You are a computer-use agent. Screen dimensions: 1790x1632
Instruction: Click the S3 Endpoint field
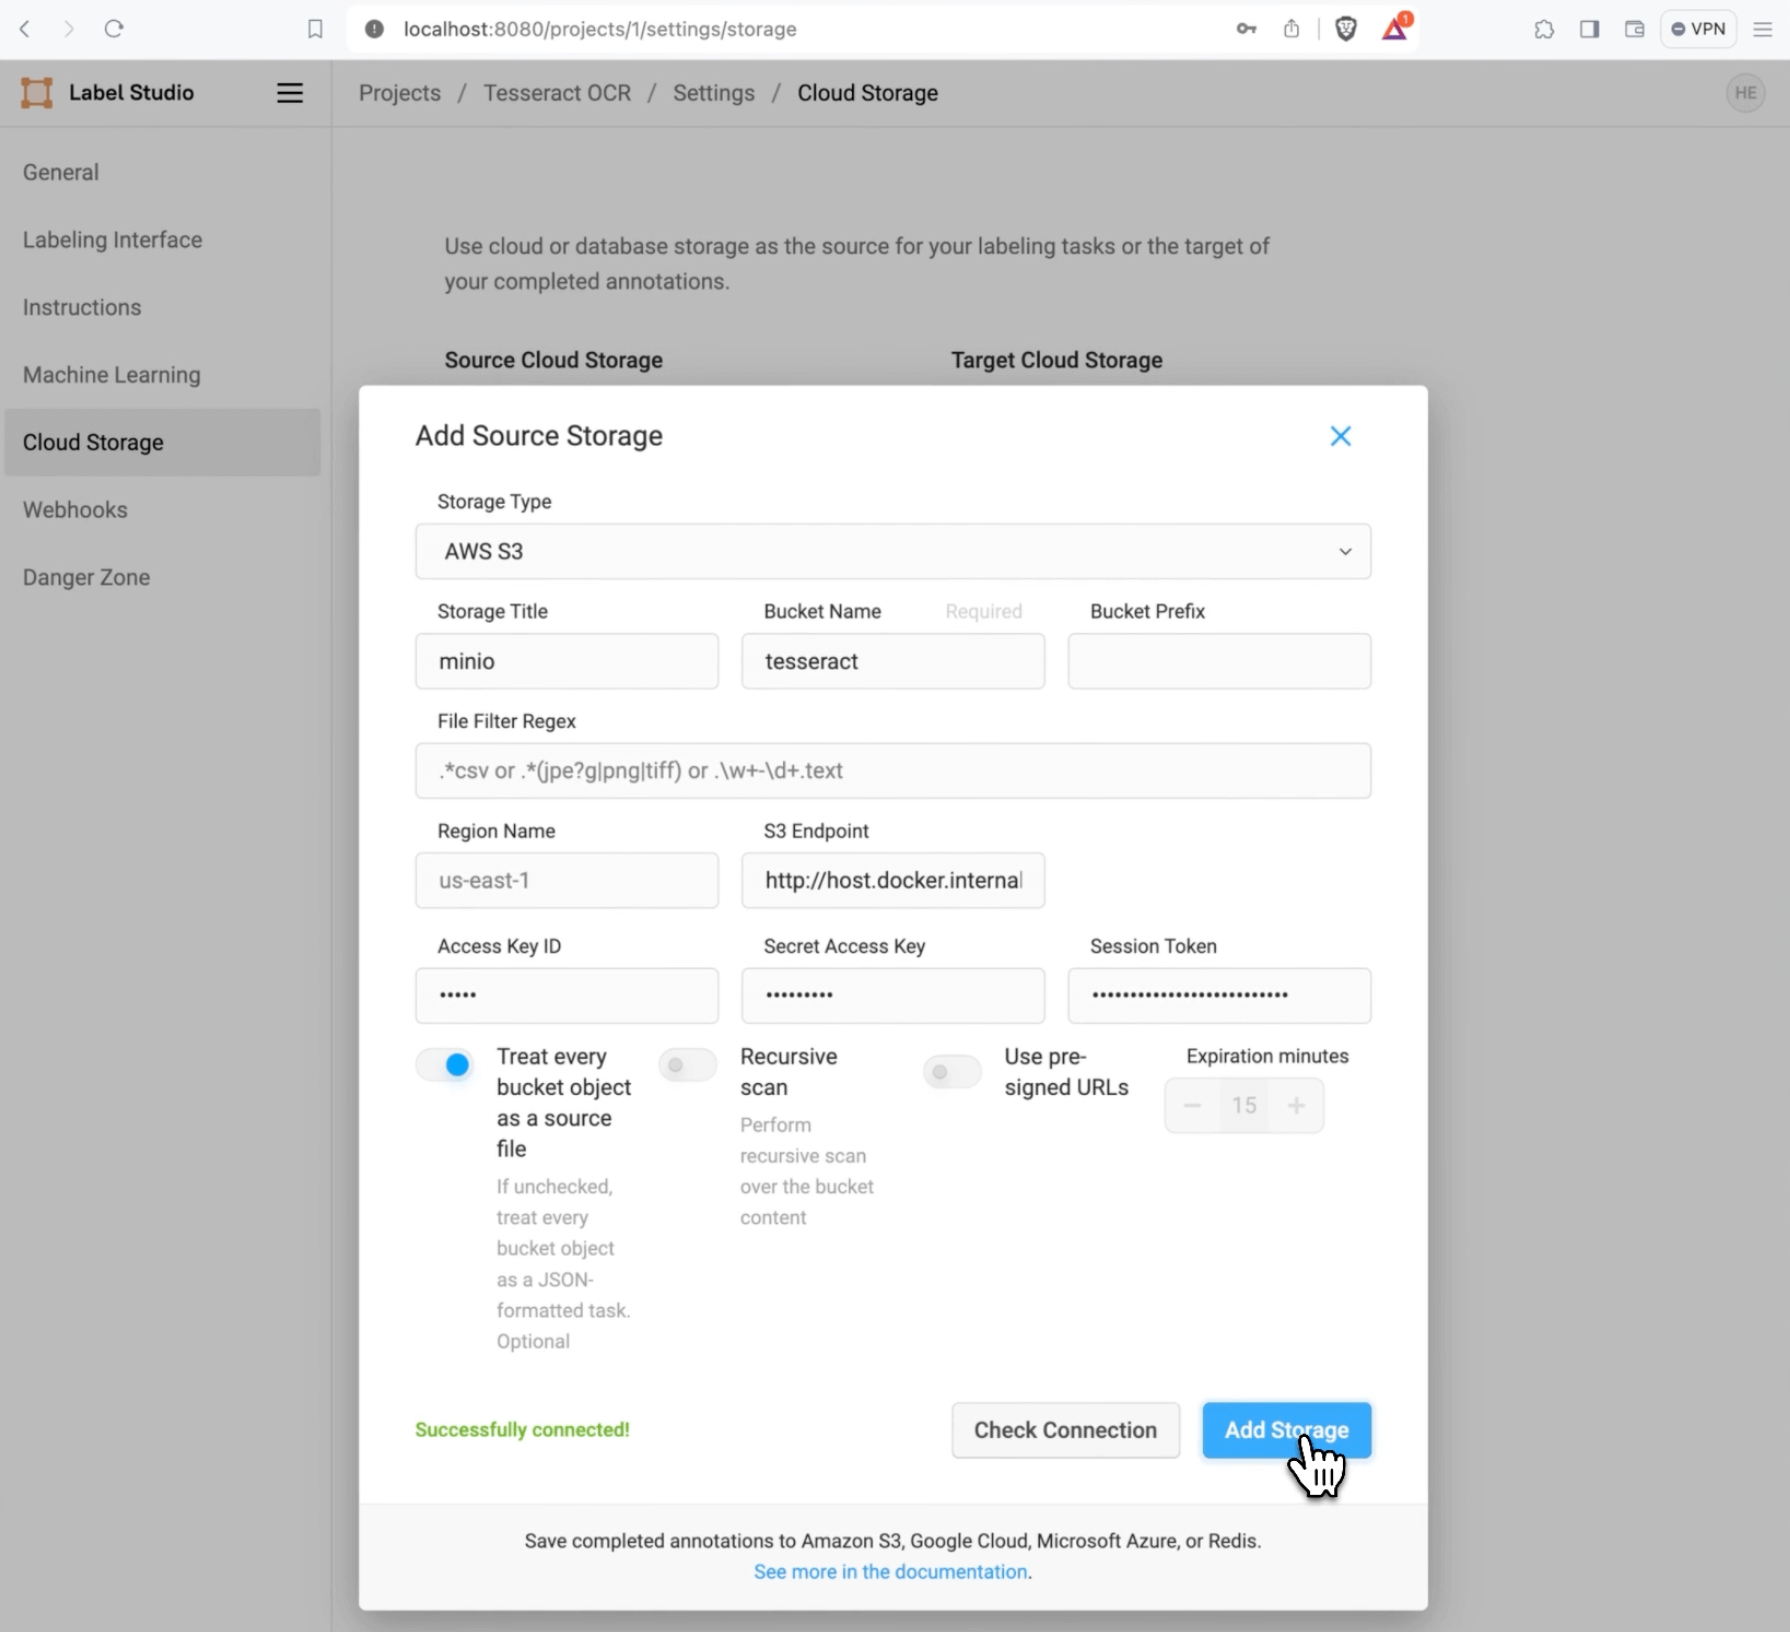tap(893, 880)
